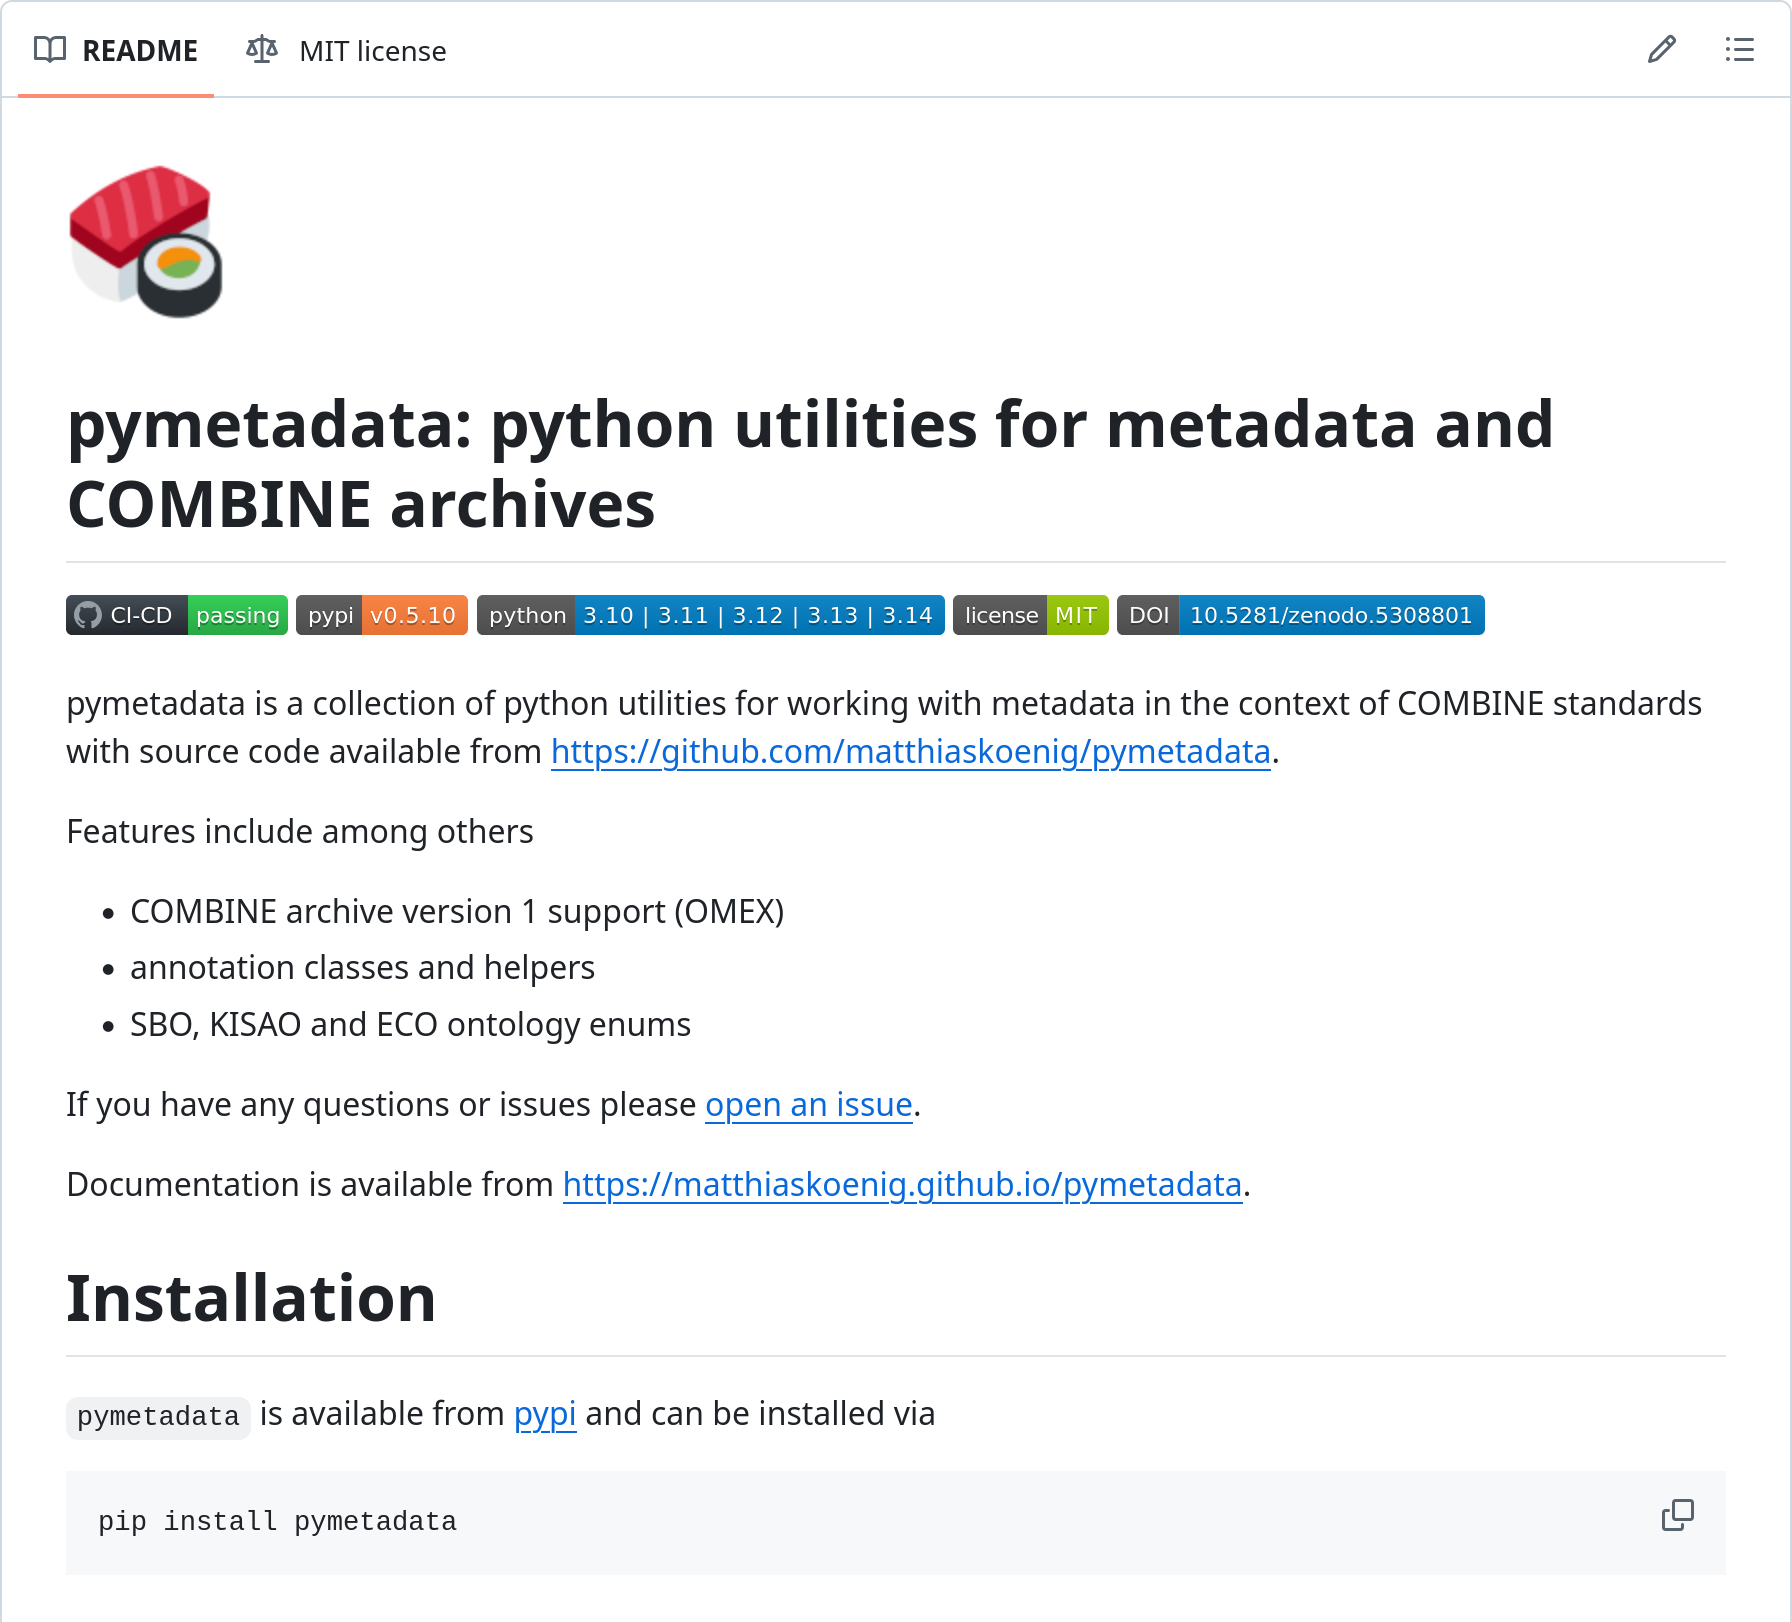Viewport: 1792px width, 1622px height.
Task: Click the sushi logo image
Action: click(146, 242)
